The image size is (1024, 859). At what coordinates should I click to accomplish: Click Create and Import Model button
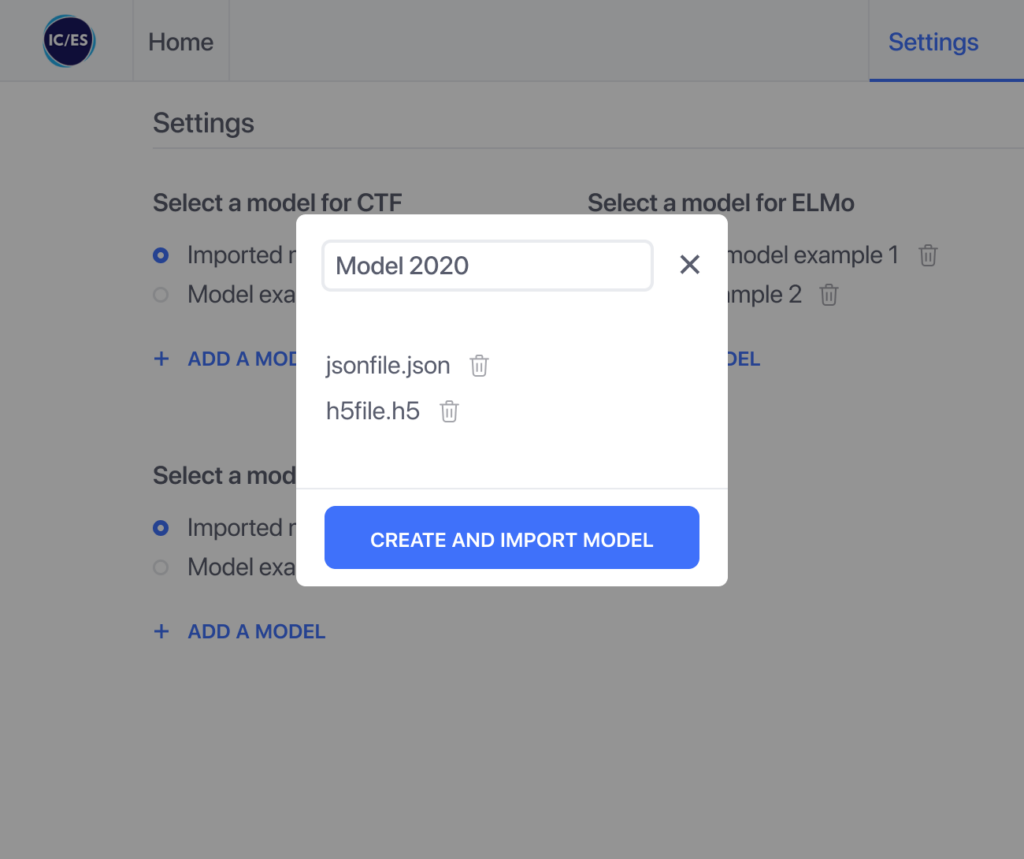point(512,538)
